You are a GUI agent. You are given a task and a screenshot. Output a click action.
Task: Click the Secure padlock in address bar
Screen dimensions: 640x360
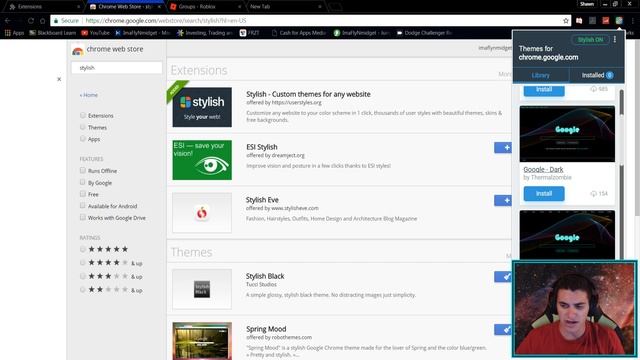56,20
